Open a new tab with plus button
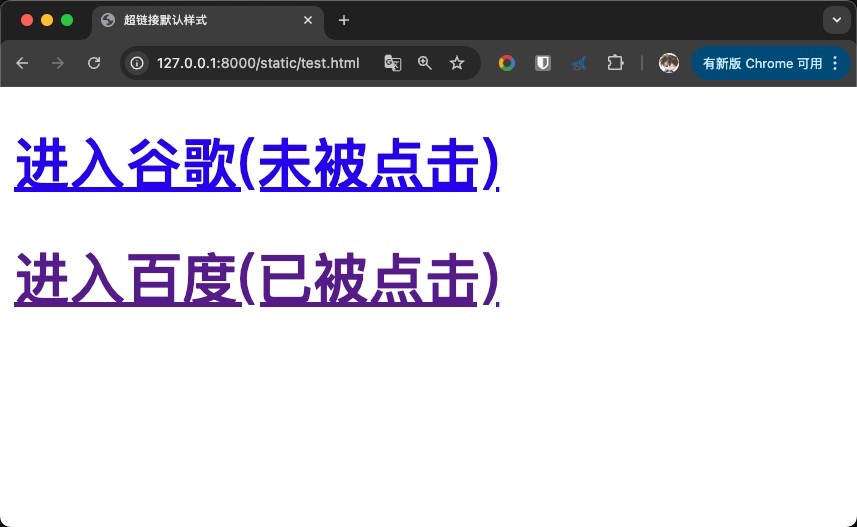 point(344,20)
